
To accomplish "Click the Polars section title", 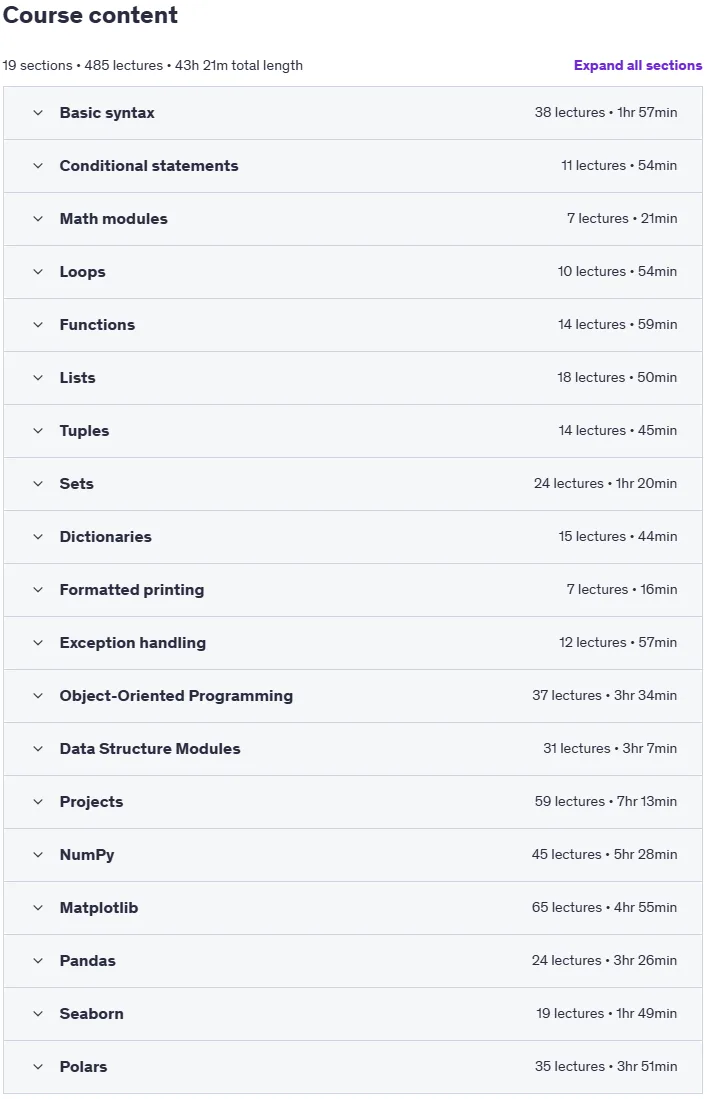I will 83,1067.
